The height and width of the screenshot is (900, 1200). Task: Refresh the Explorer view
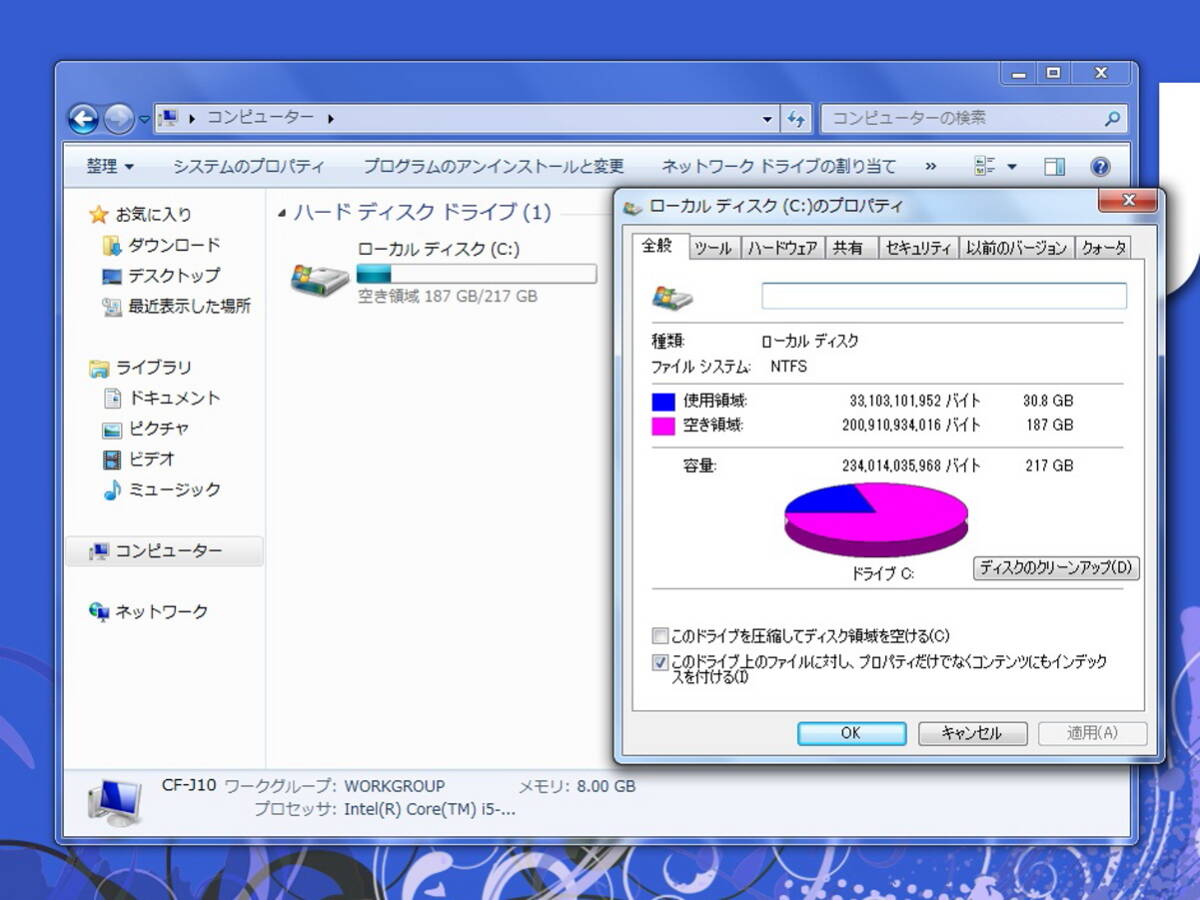796,119
